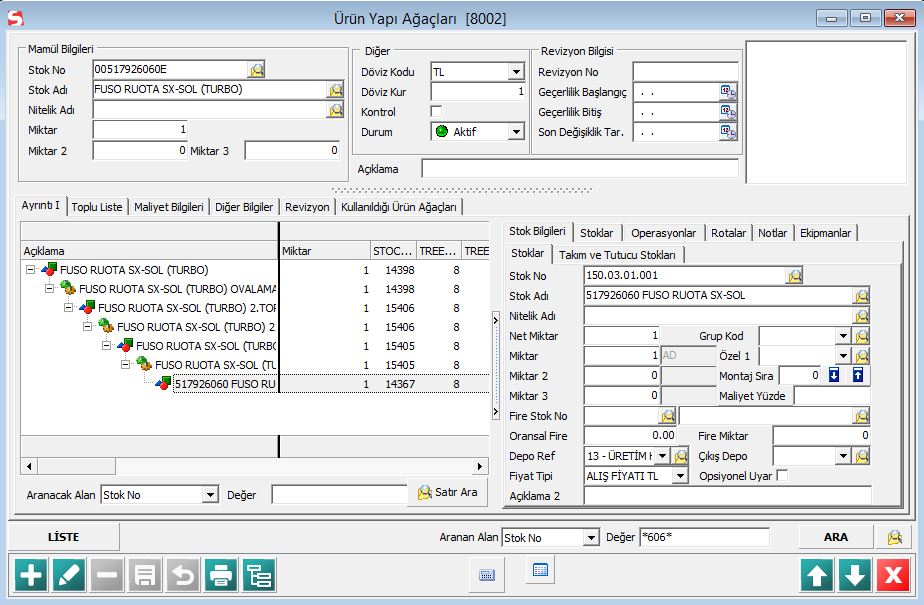Open calendar picker for Geçerlilik Başlangıç
The image size is (924, 605).
click(x=728, y=92)
